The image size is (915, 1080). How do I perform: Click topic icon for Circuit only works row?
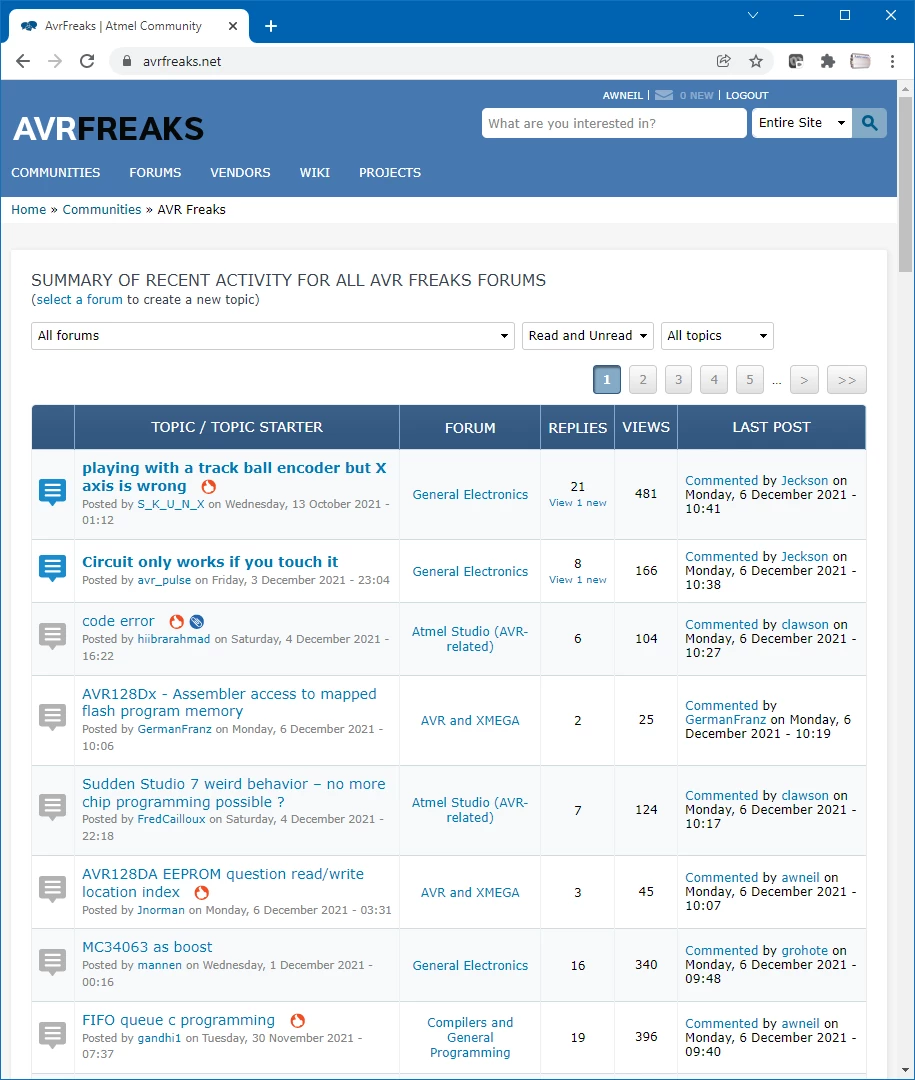pyautogui.click(x=53, y=568)
